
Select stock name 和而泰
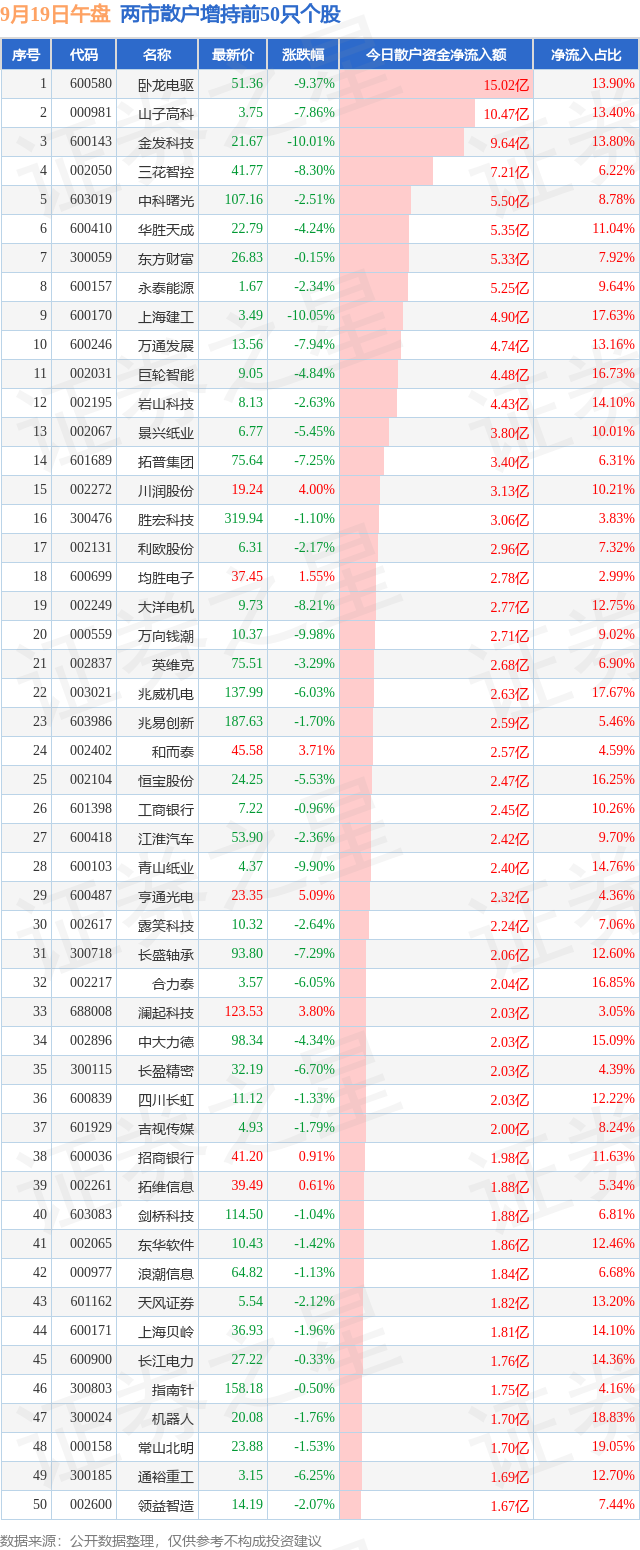(173, 752)
